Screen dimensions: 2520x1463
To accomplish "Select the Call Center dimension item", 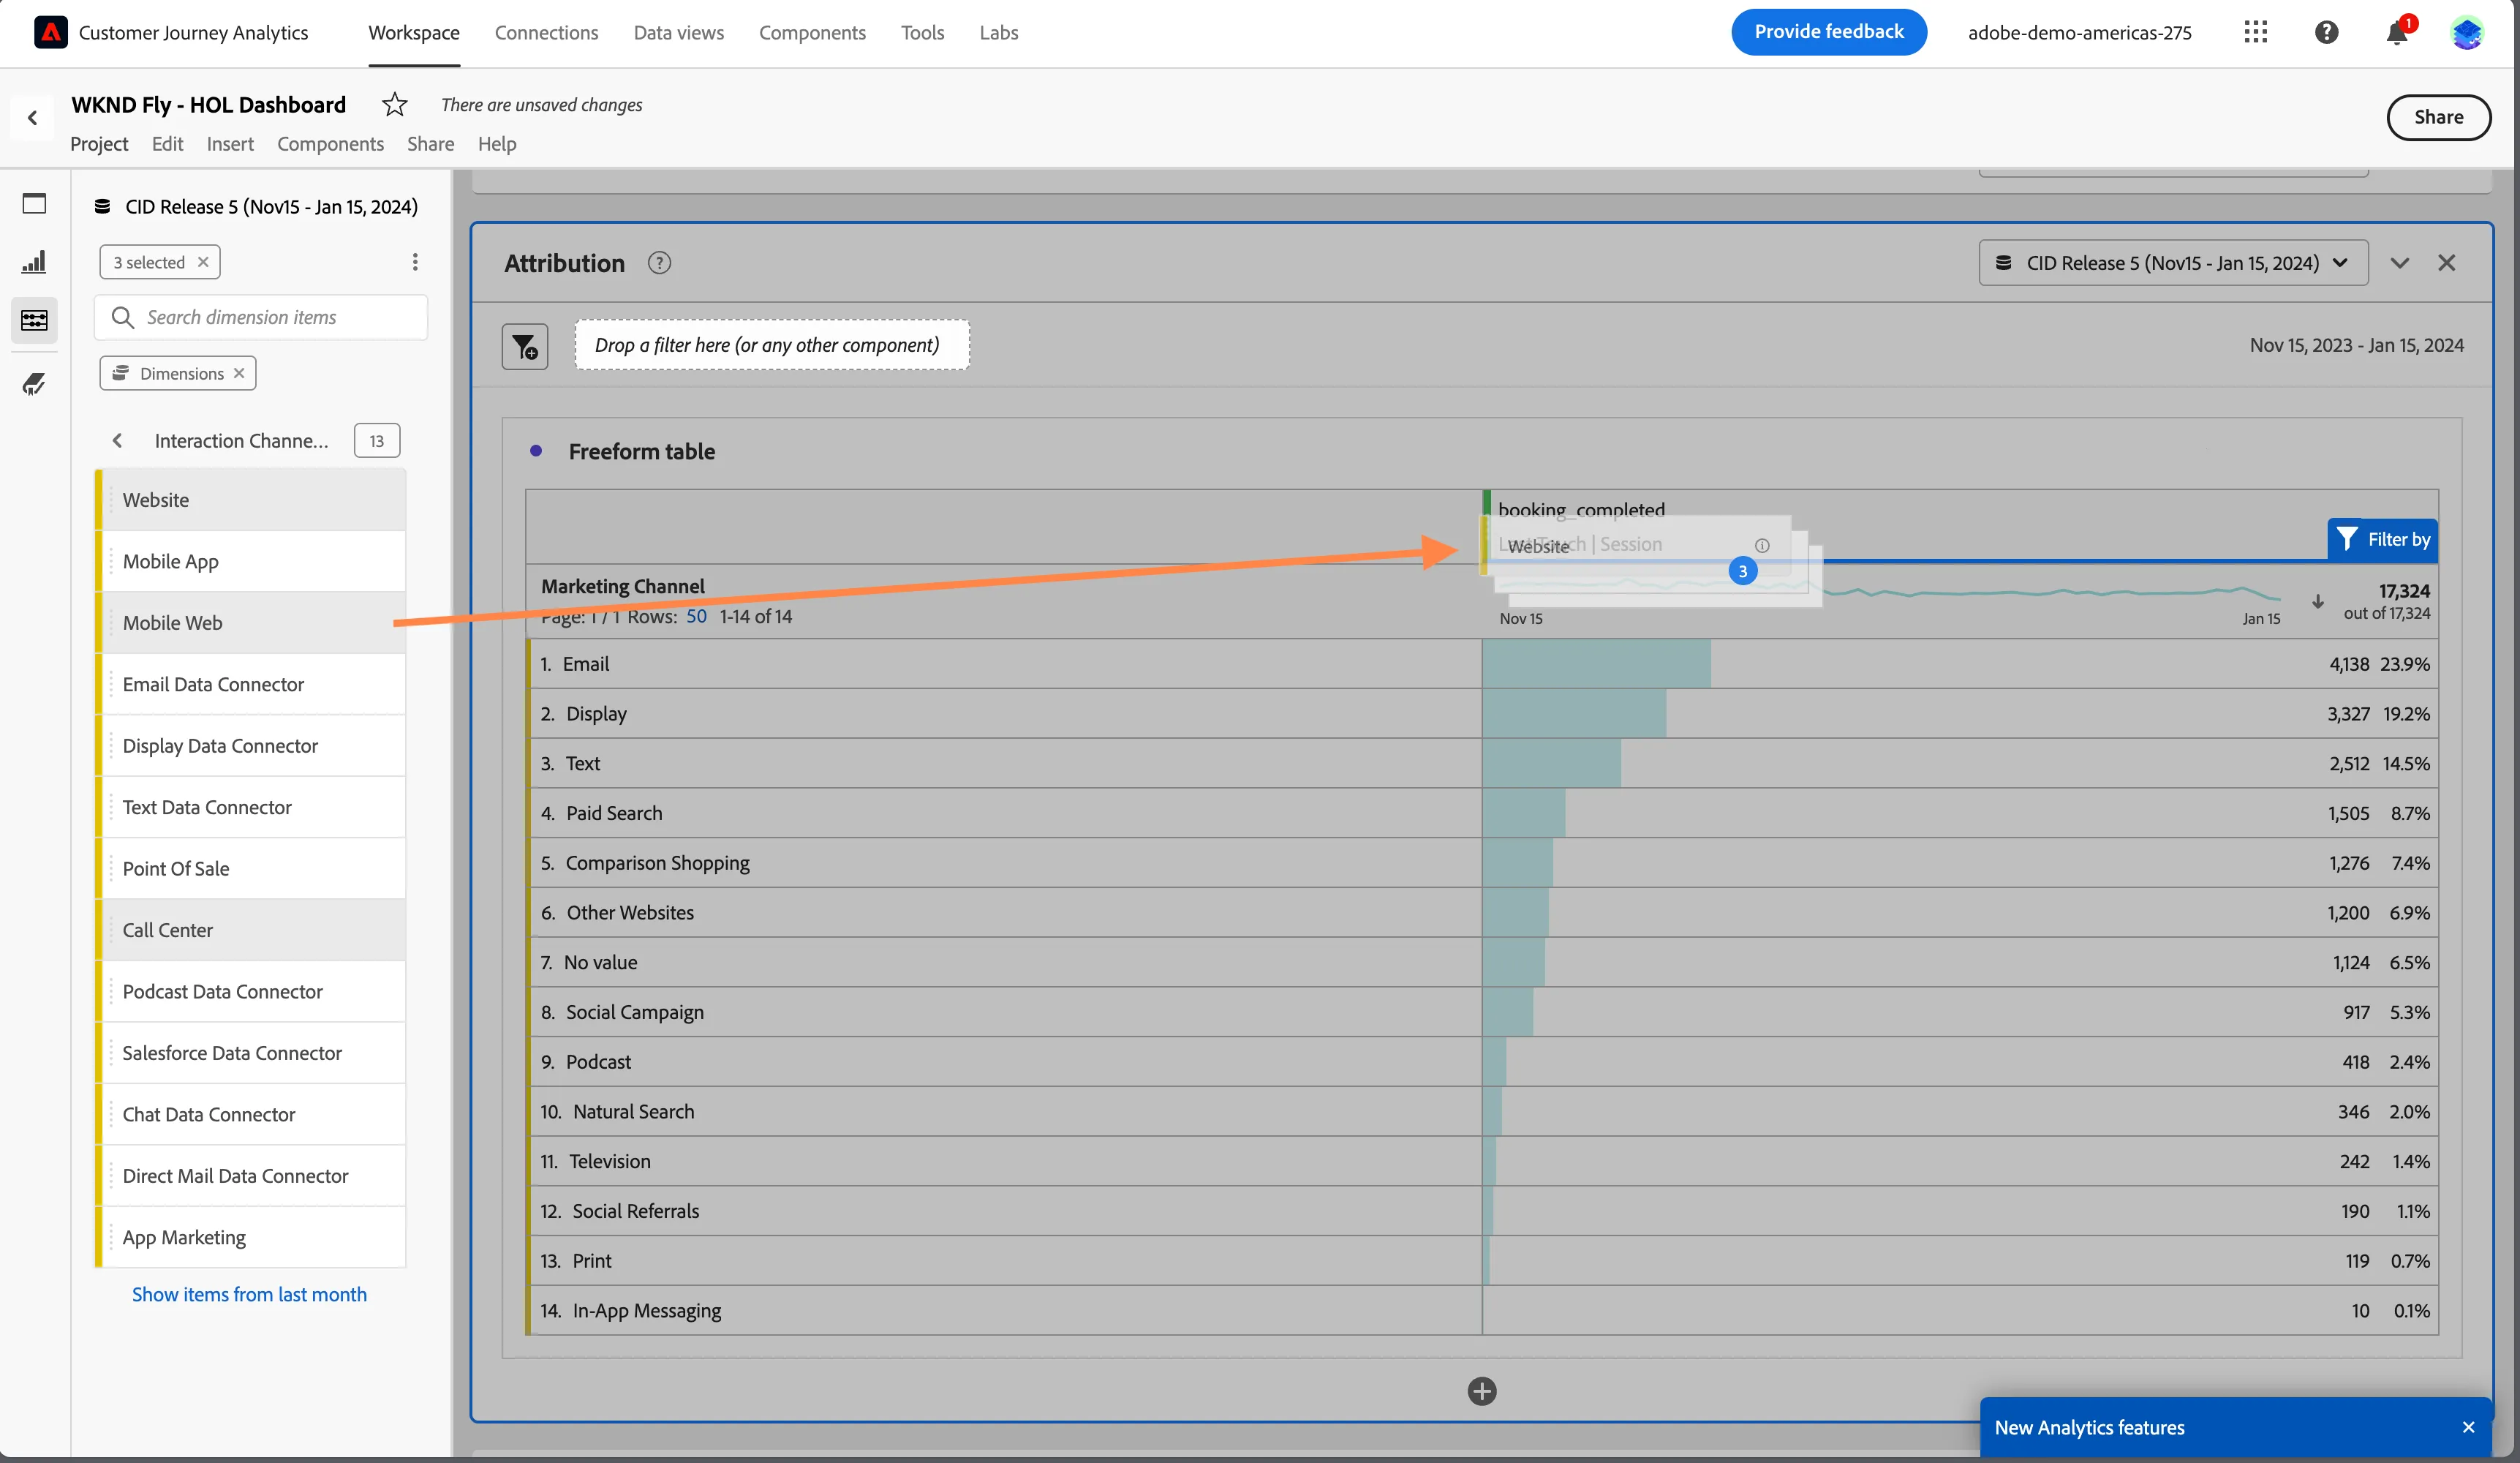I will (251, 930).
